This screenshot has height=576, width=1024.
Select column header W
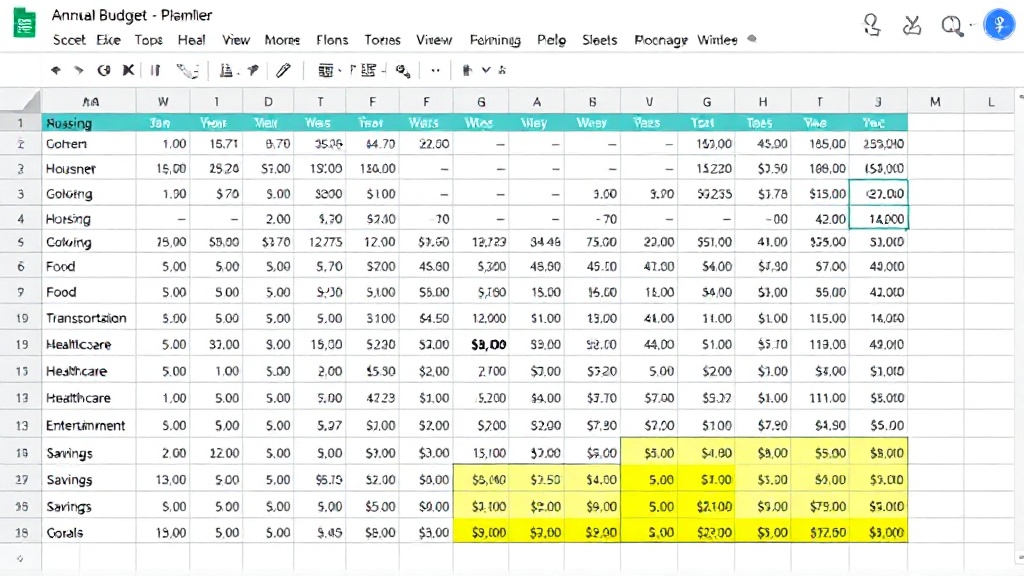click(163, 101)
